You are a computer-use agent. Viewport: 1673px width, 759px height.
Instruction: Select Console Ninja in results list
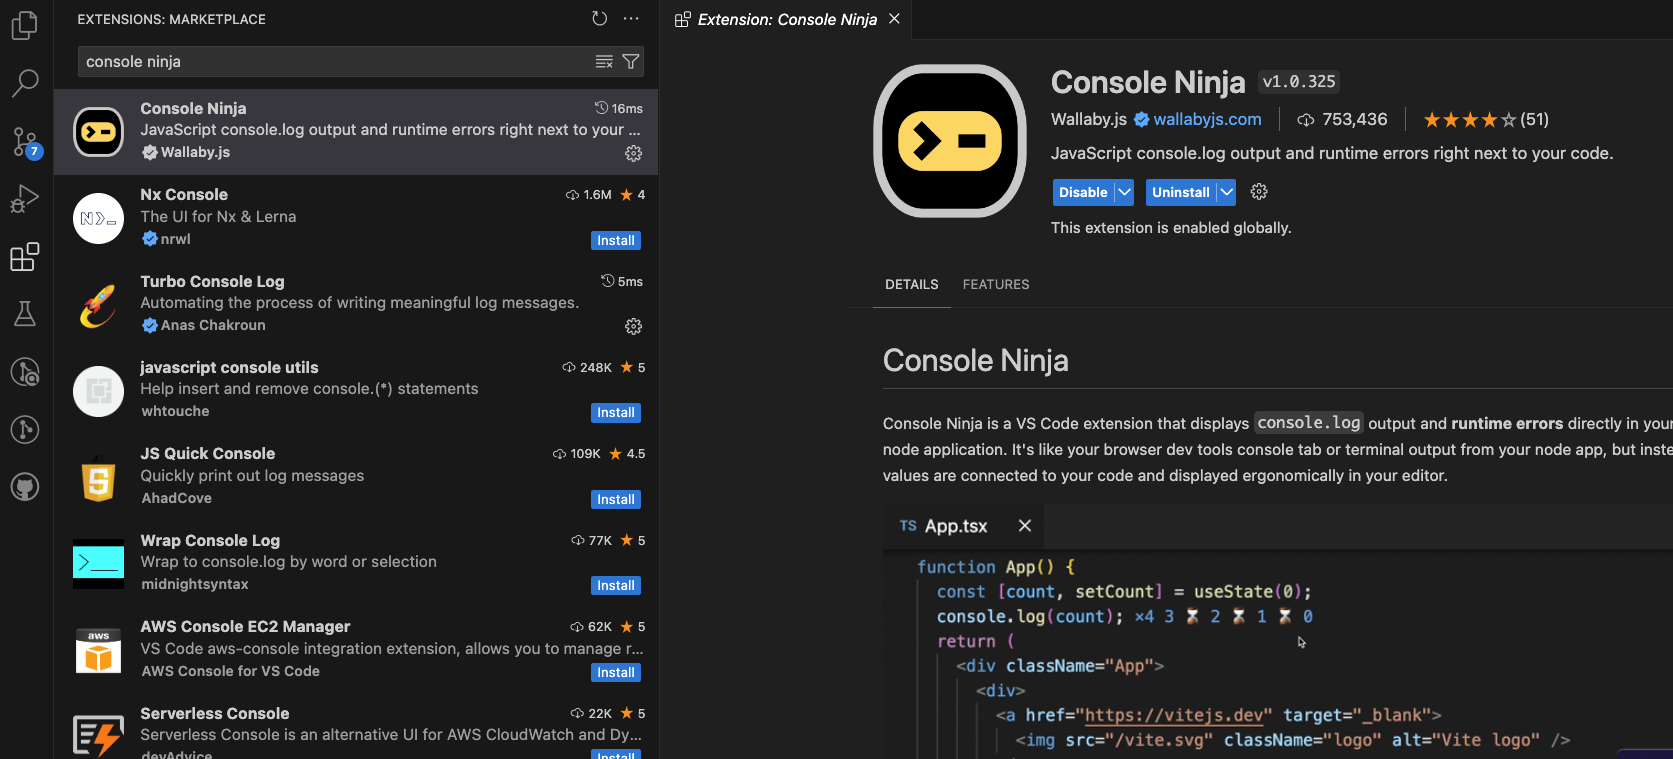(x=356, y=132)
